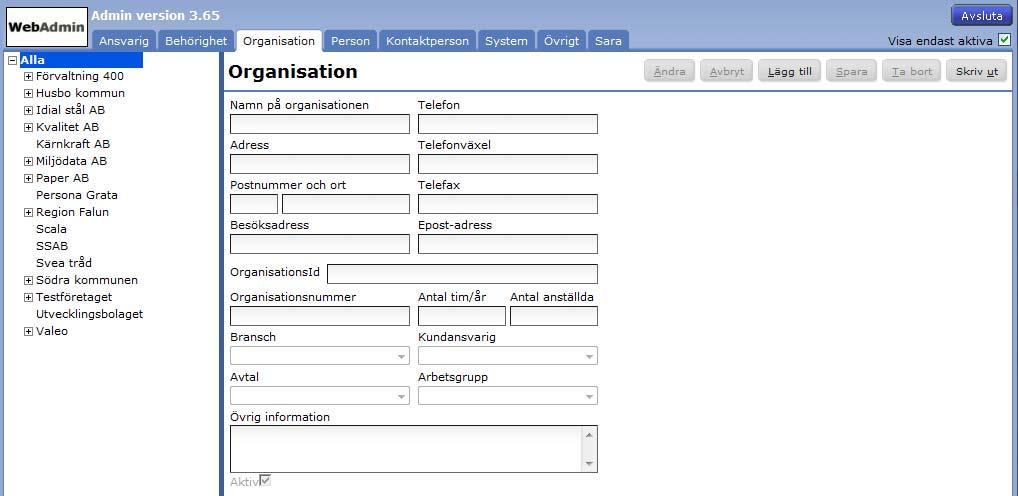Collapse the Alla tree root
1018x496 pixels.
coord(12,60)
